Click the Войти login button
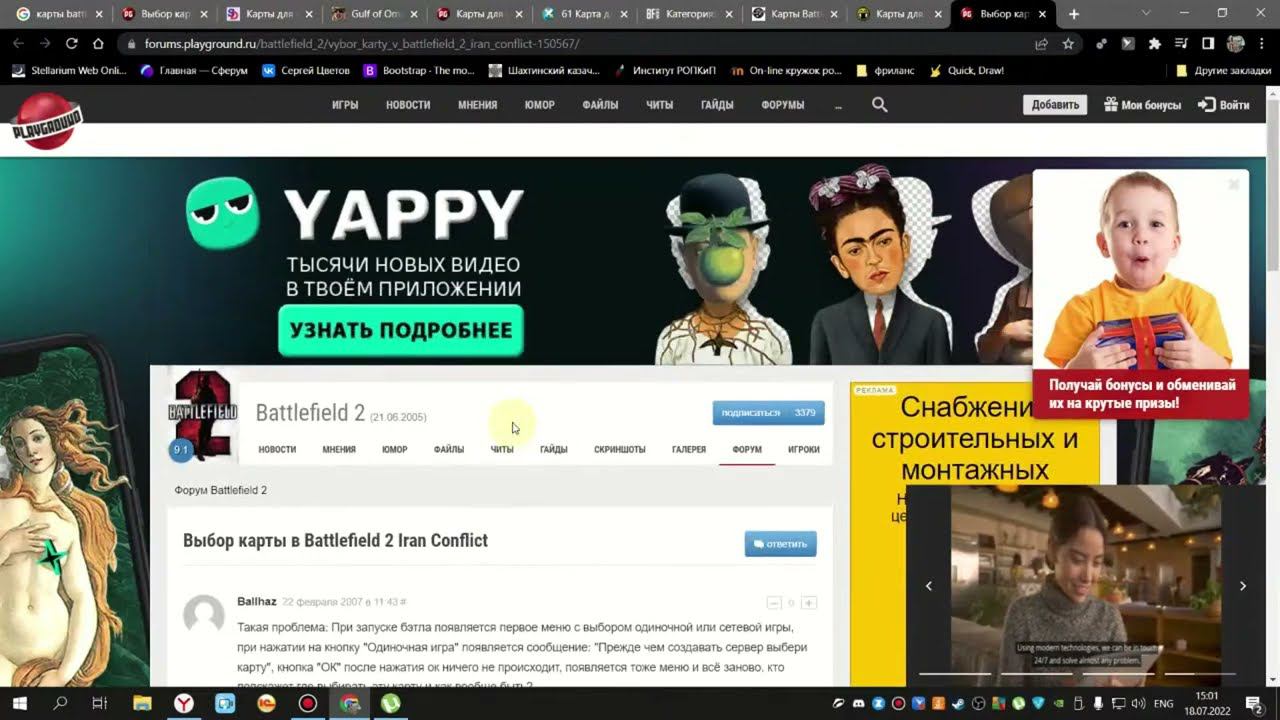Image resolution: width=1280 pixels, height=720 pixels. tap(1224, 105)
